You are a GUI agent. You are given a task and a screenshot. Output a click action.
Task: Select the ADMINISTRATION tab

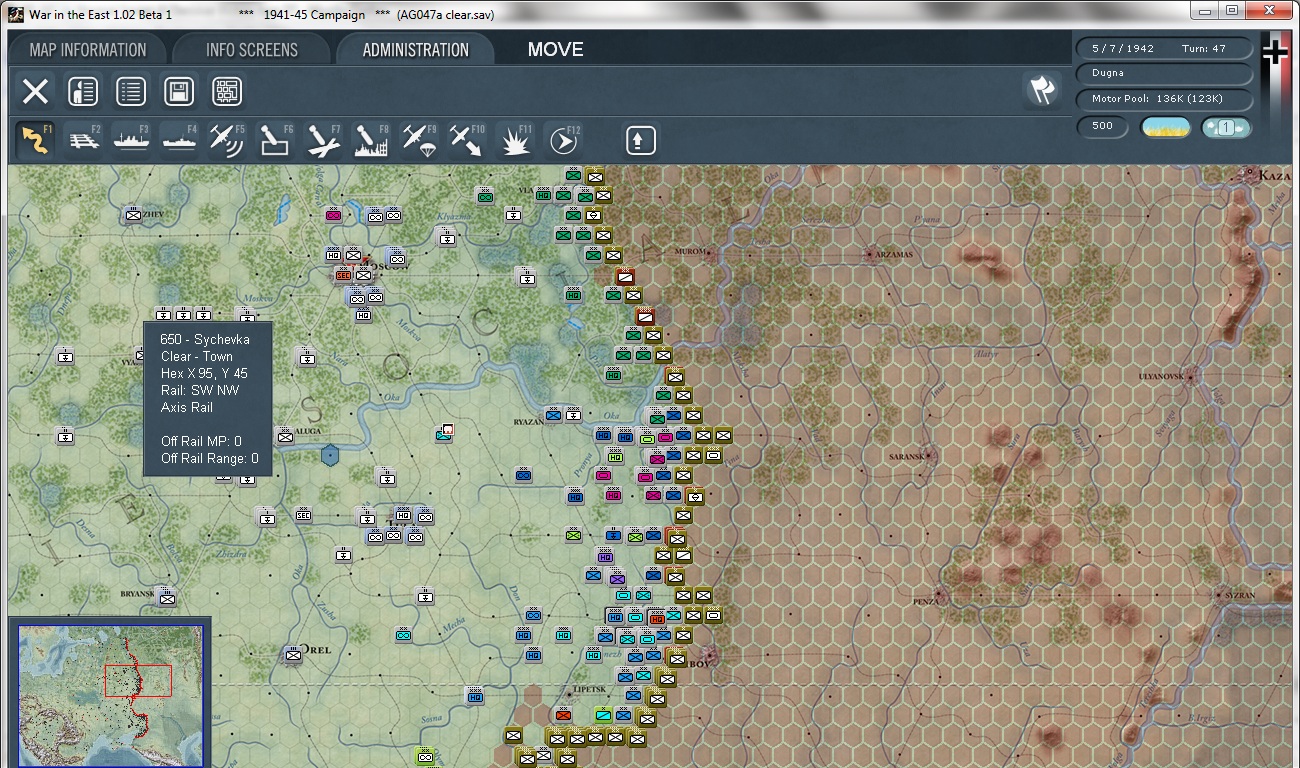415,50
